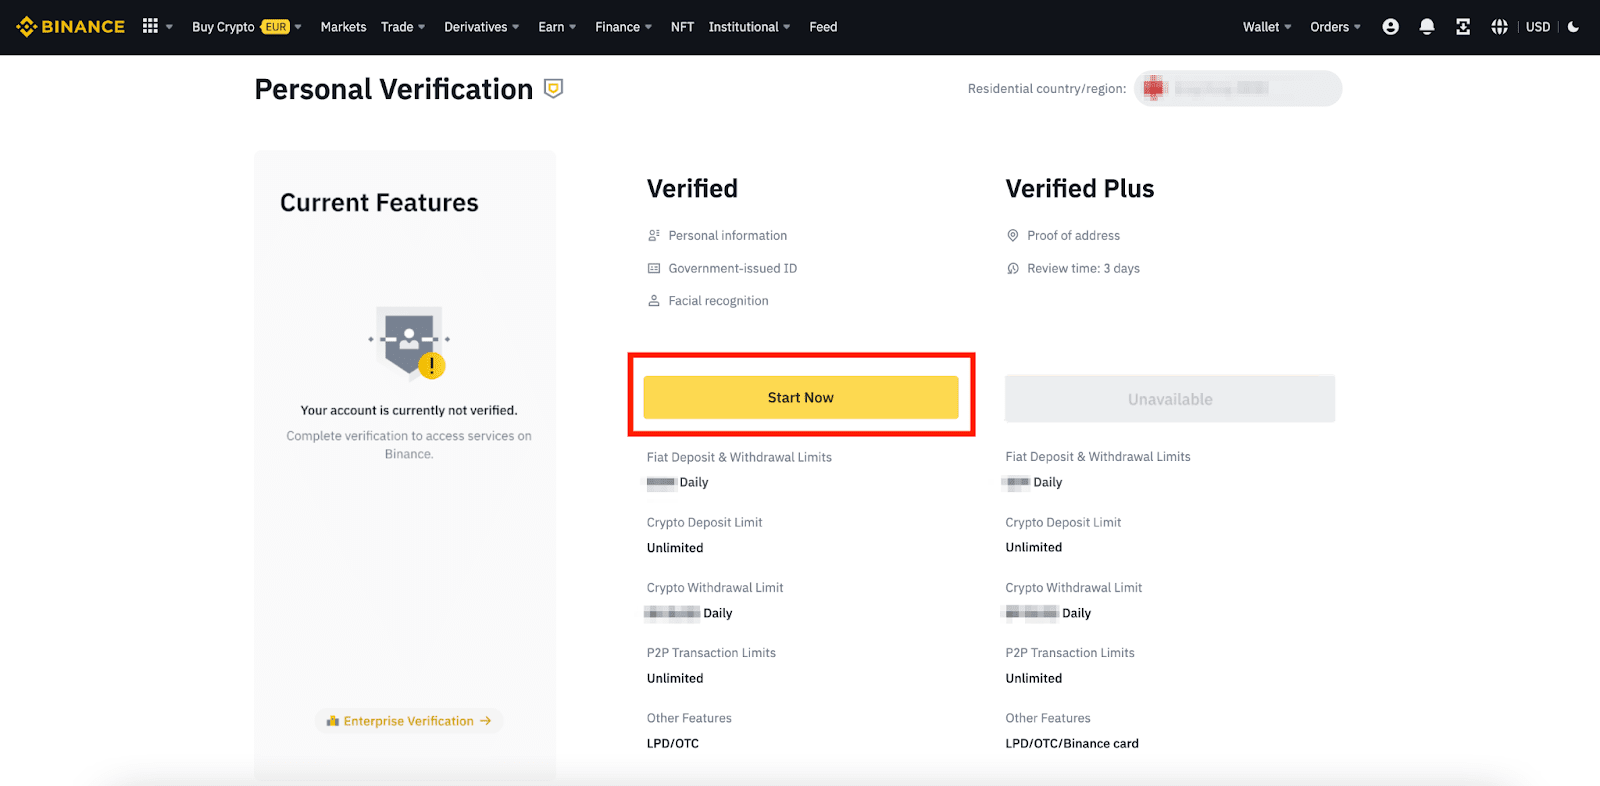
Task: Open the apps grid menu
Action: click(151, 27)
